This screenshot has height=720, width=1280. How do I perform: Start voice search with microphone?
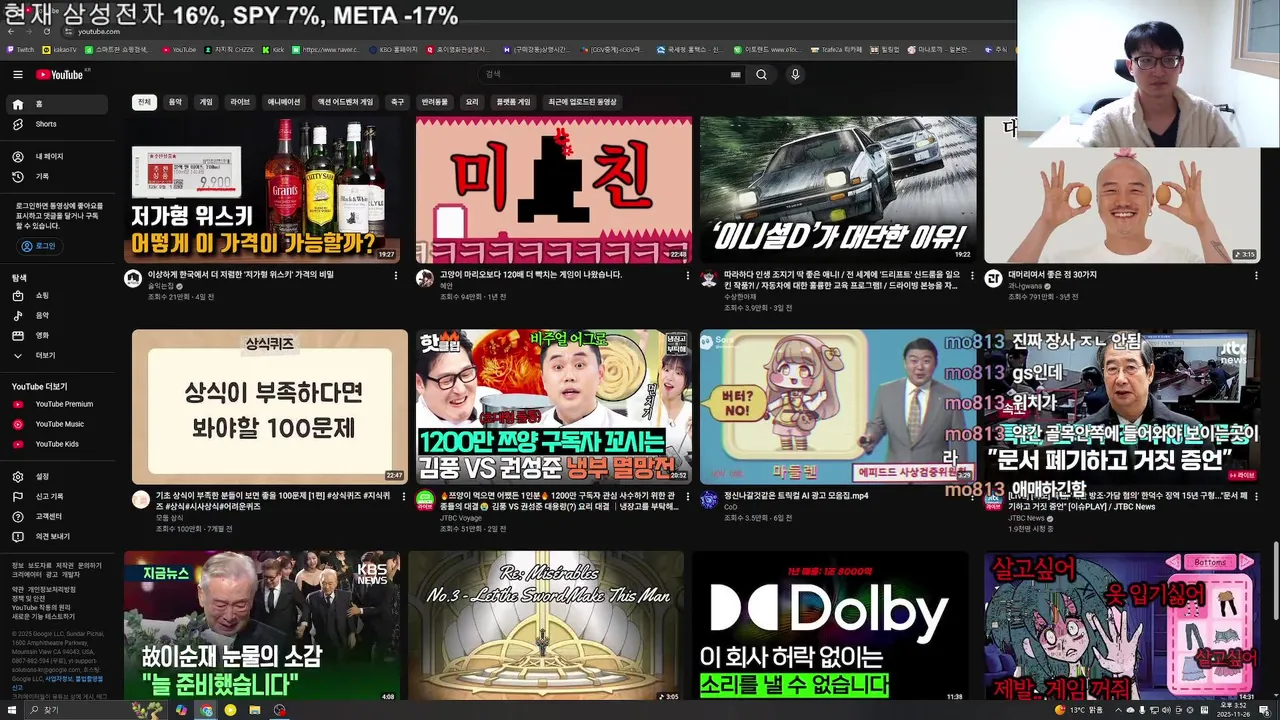click(x=795, y=74)
